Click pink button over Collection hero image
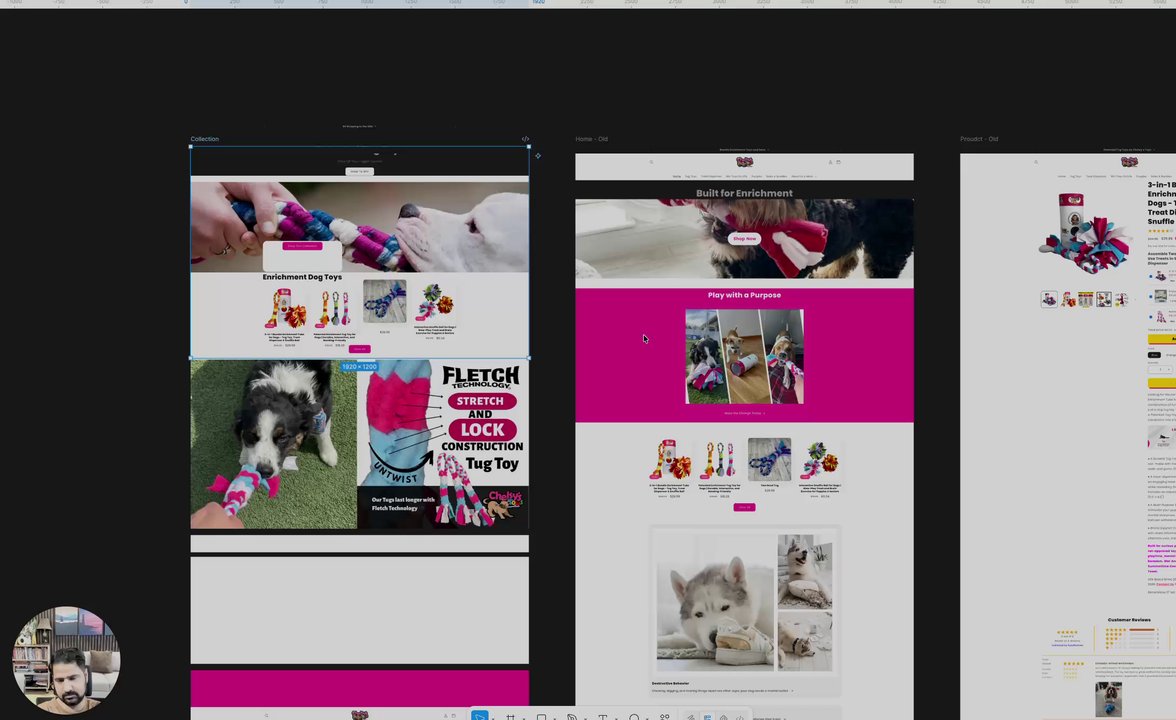Viewport: 1176px width, 720px height. click(x=302, y=246)
